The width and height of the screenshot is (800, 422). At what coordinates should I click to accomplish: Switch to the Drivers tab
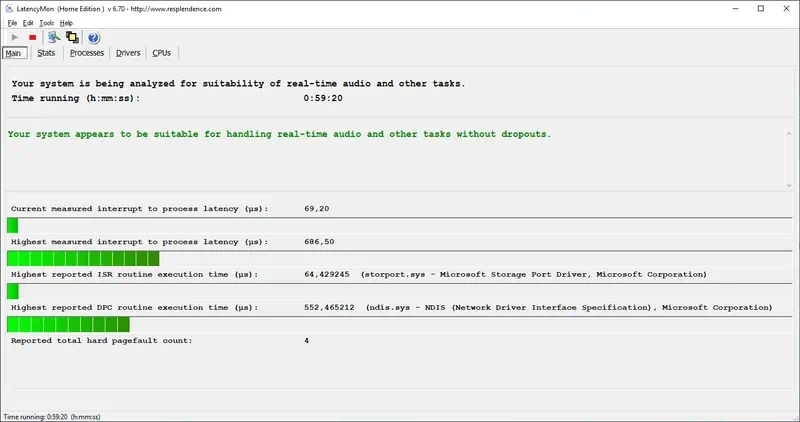click(x=128, y=53)
